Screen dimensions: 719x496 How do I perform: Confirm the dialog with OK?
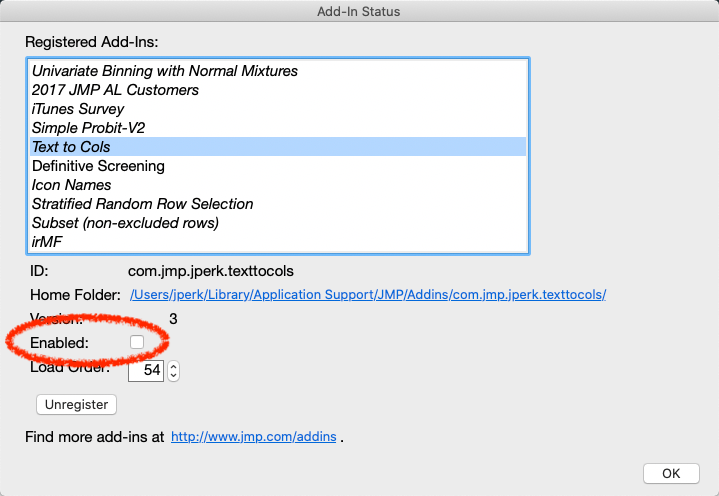(671, 474)
